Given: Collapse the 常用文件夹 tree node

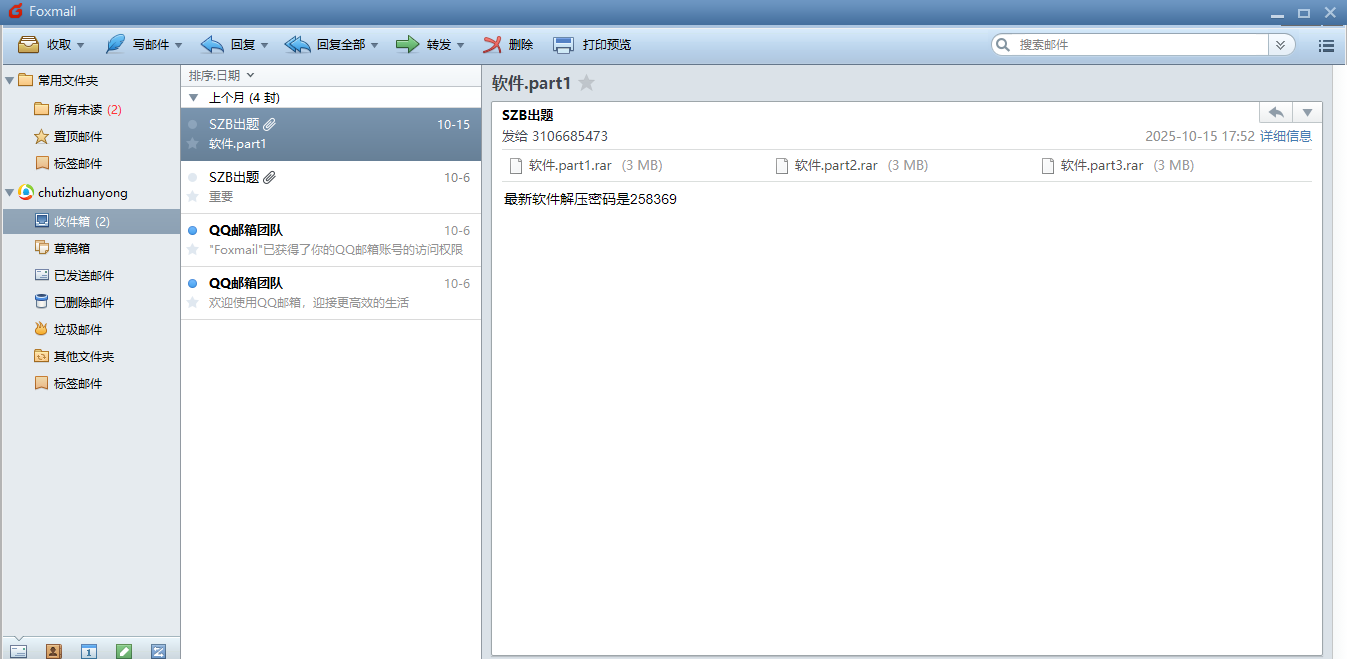Looking at the screenshot, I should (10, 80).
